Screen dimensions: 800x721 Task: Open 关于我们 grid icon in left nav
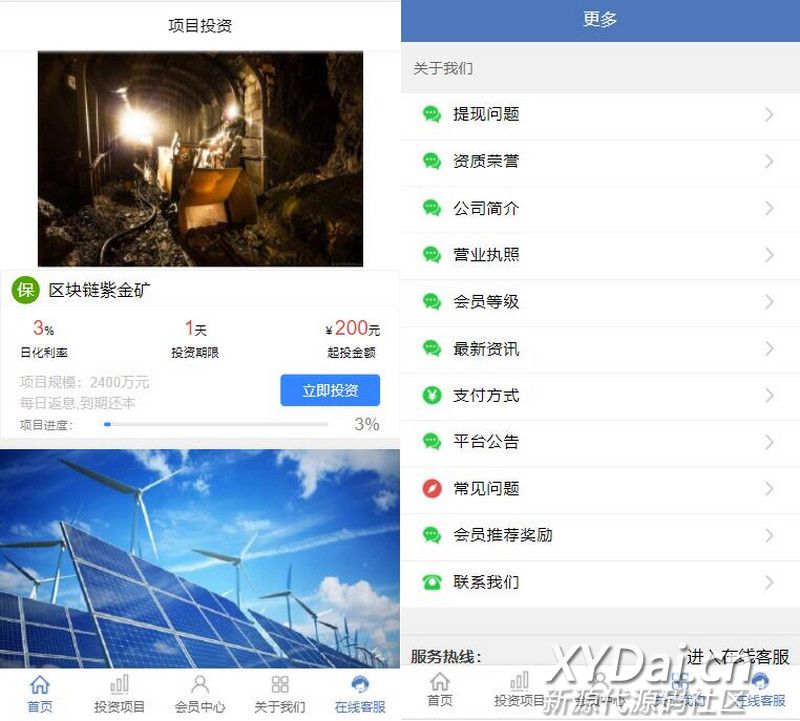pos(280,685)
